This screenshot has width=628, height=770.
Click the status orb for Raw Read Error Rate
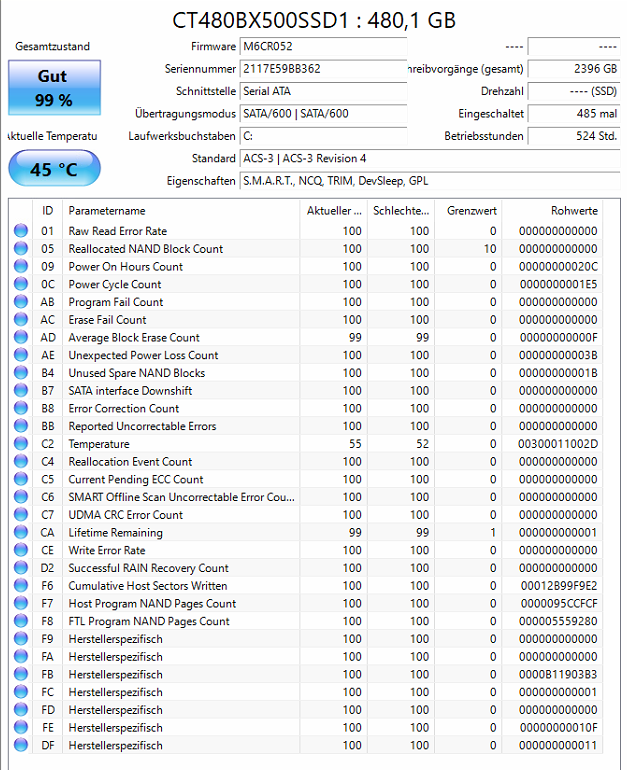(x=21, y=230)
